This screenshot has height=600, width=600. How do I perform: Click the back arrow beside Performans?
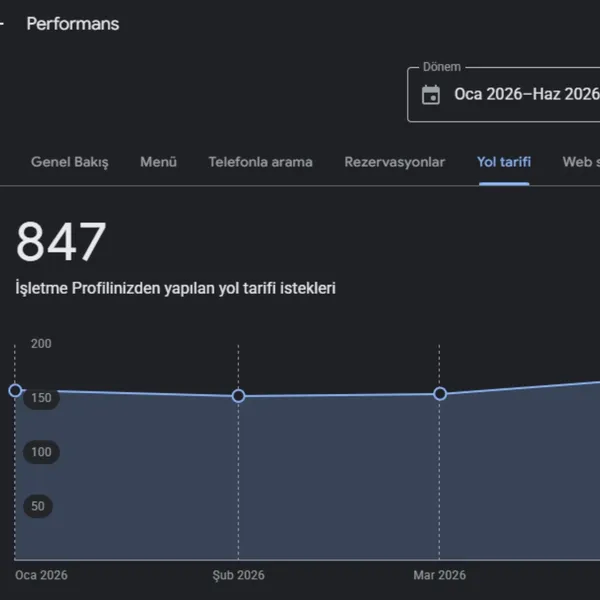(1, 24)
